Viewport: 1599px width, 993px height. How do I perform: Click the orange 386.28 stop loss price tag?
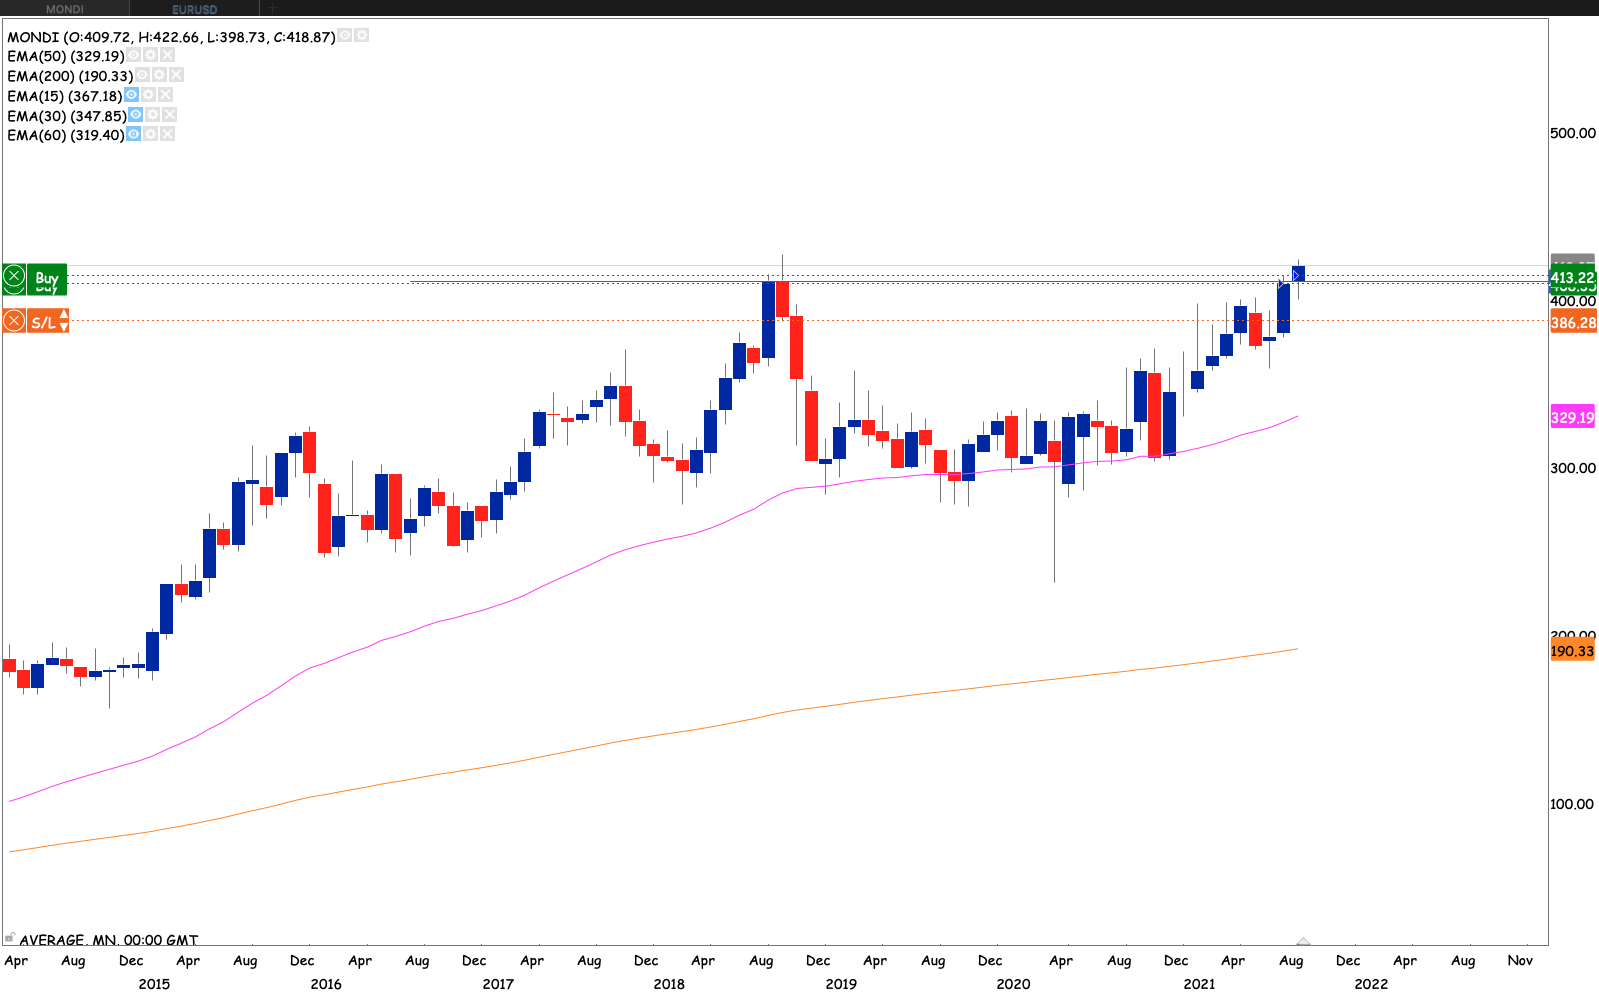point(1572,323)
